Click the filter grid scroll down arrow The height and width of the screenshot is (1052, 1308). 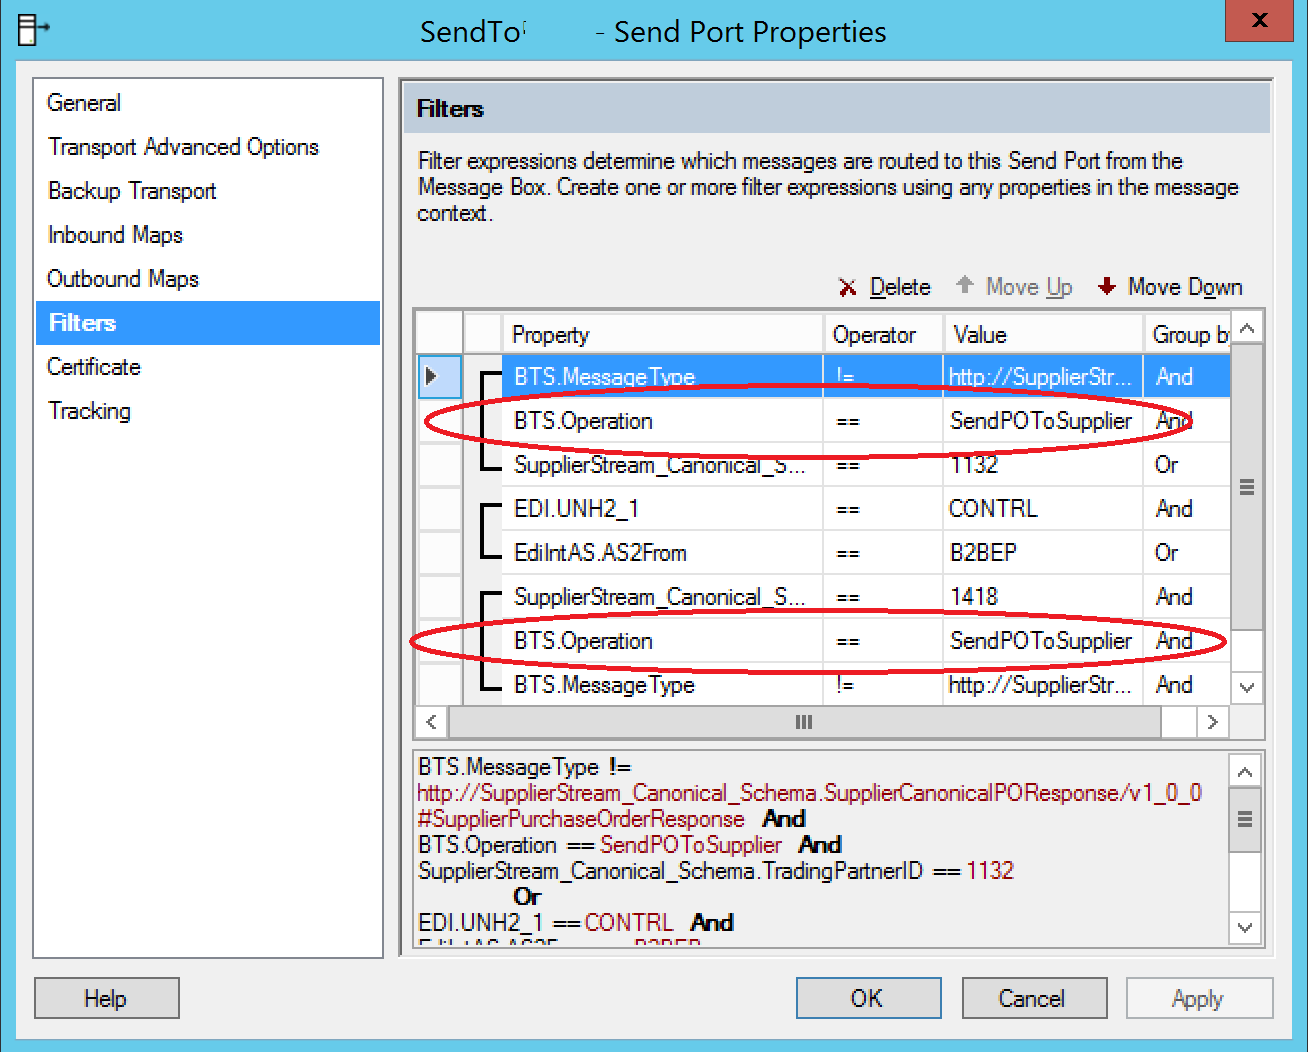pyautogui.click(x=1246, y=687)
